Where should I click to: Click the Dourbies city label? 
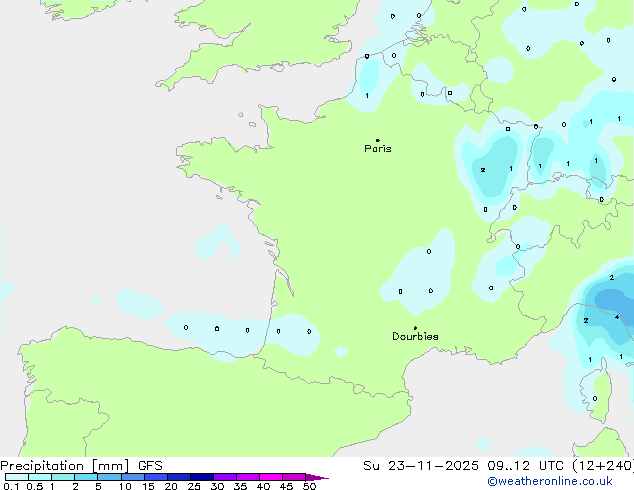(415, 336)
